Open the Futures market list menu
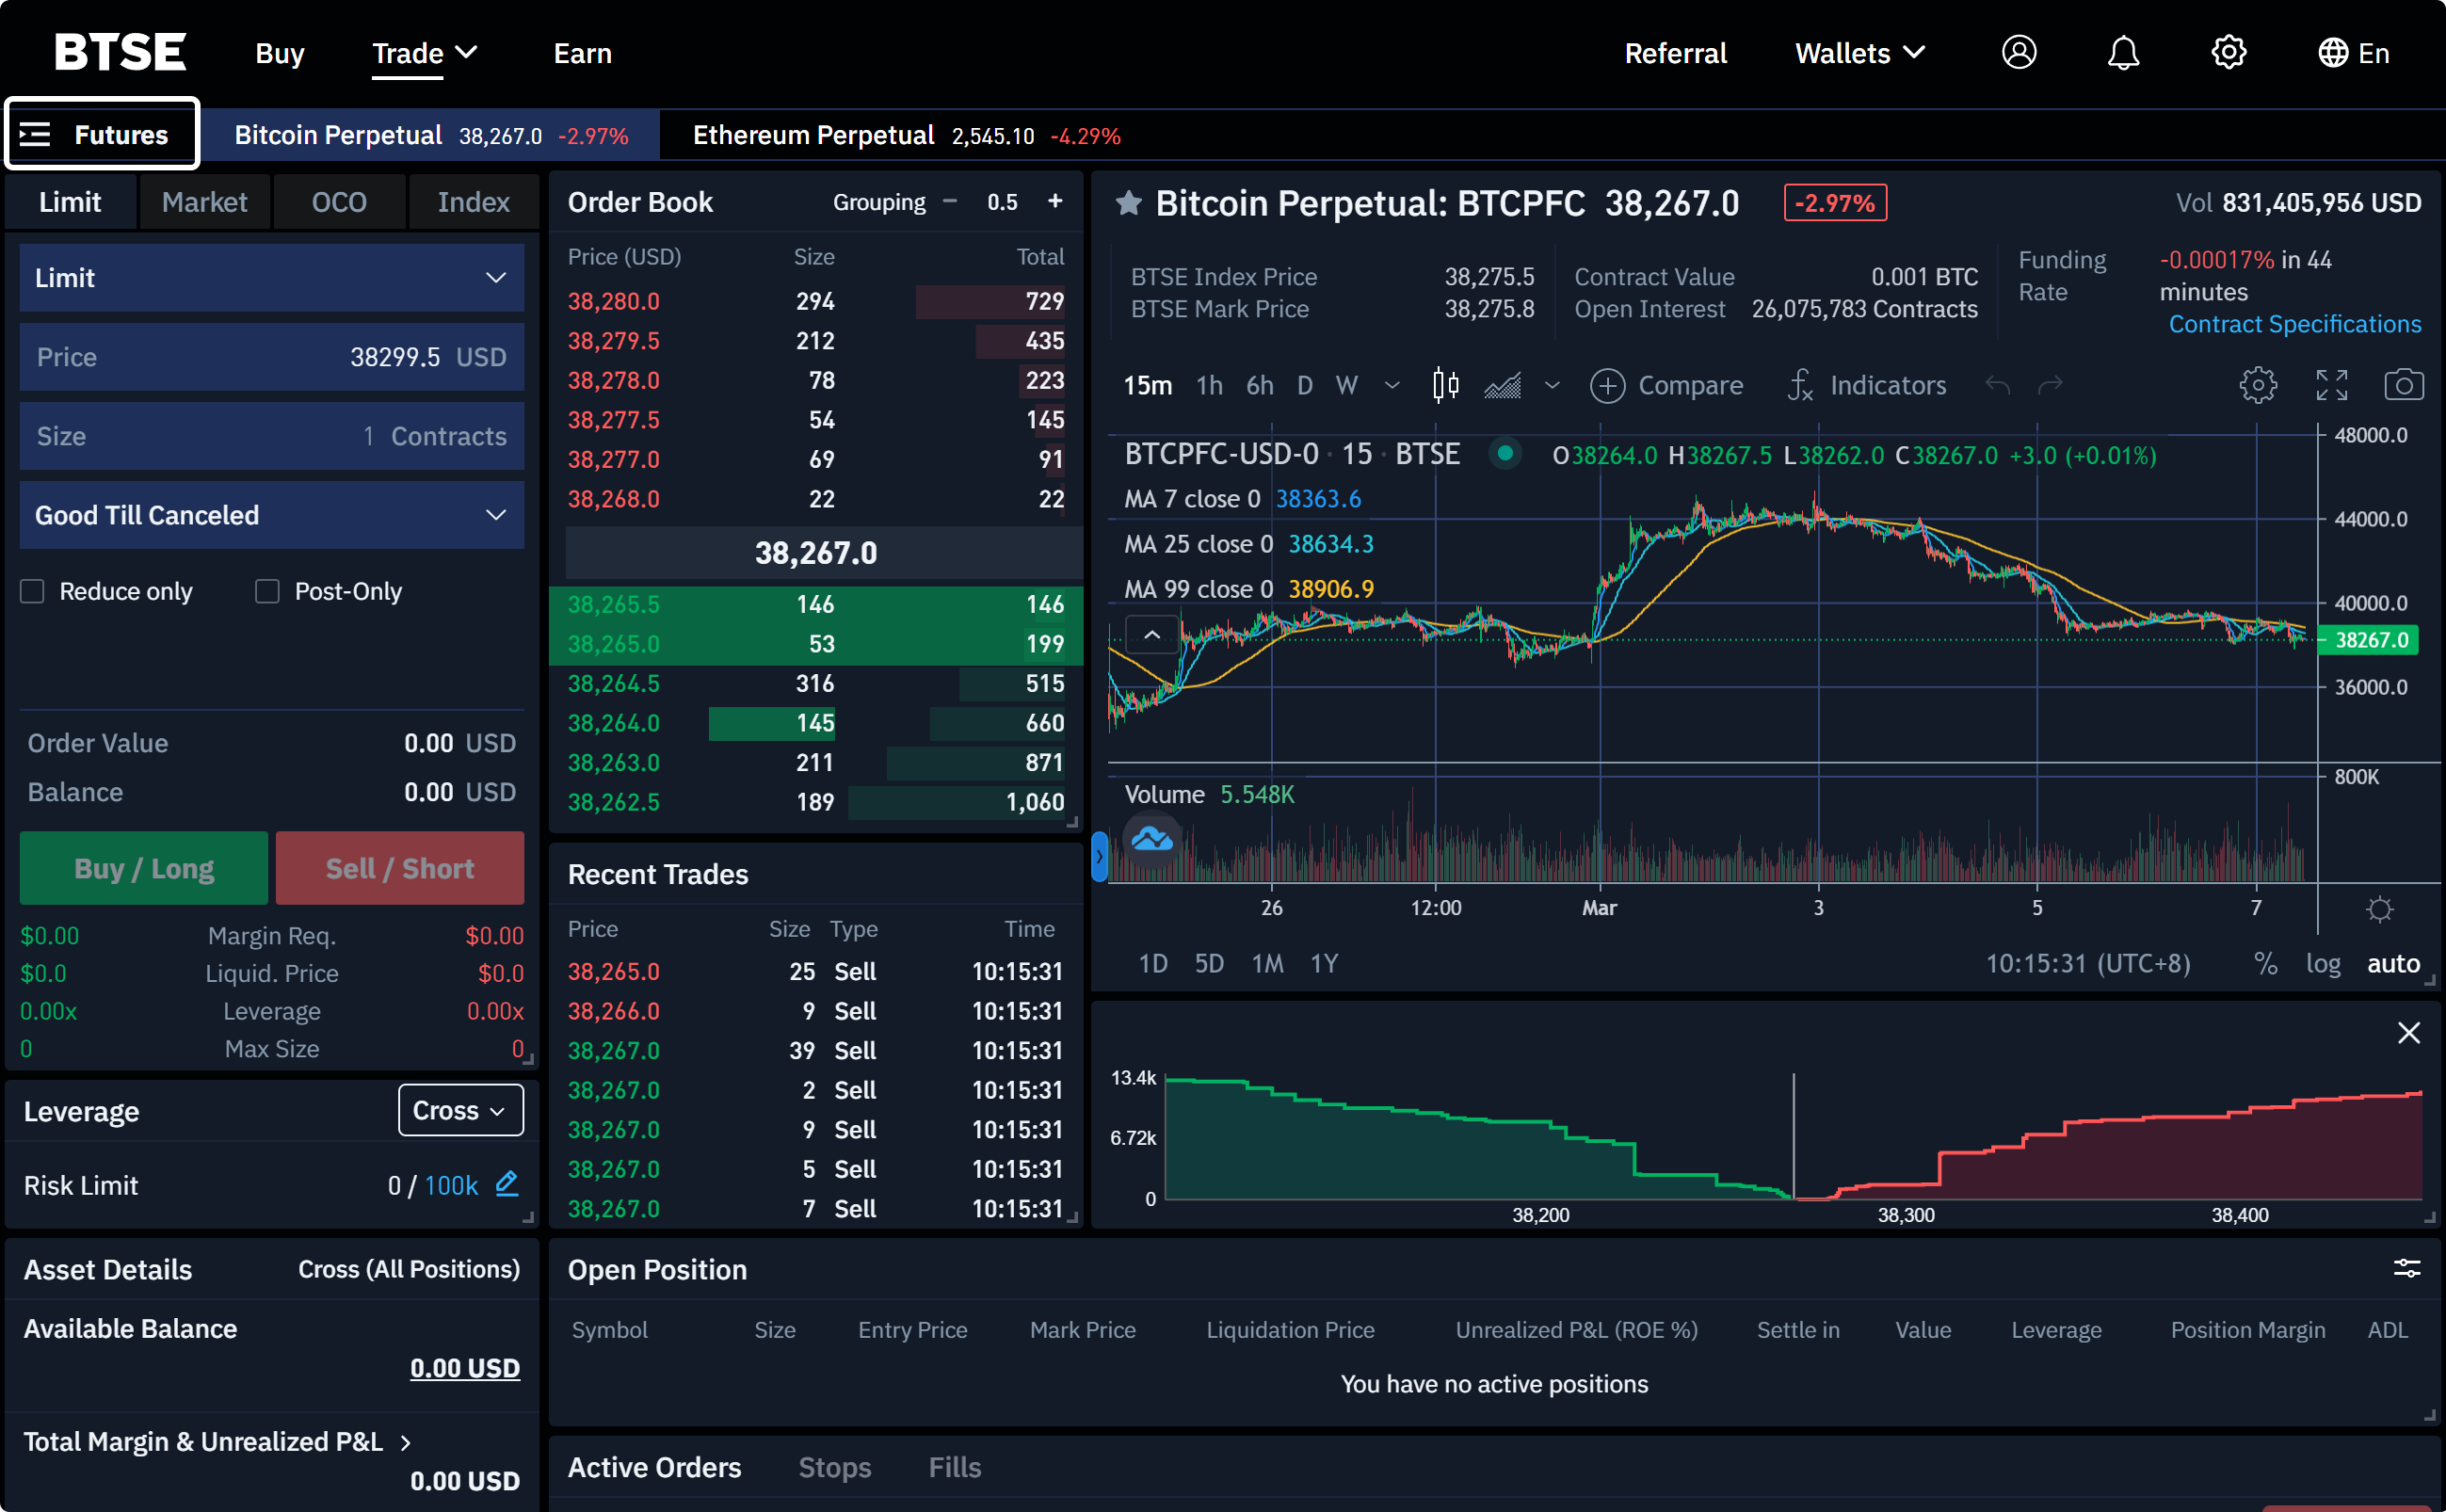Viewport: 2446px width, 1512px height. 102,134
